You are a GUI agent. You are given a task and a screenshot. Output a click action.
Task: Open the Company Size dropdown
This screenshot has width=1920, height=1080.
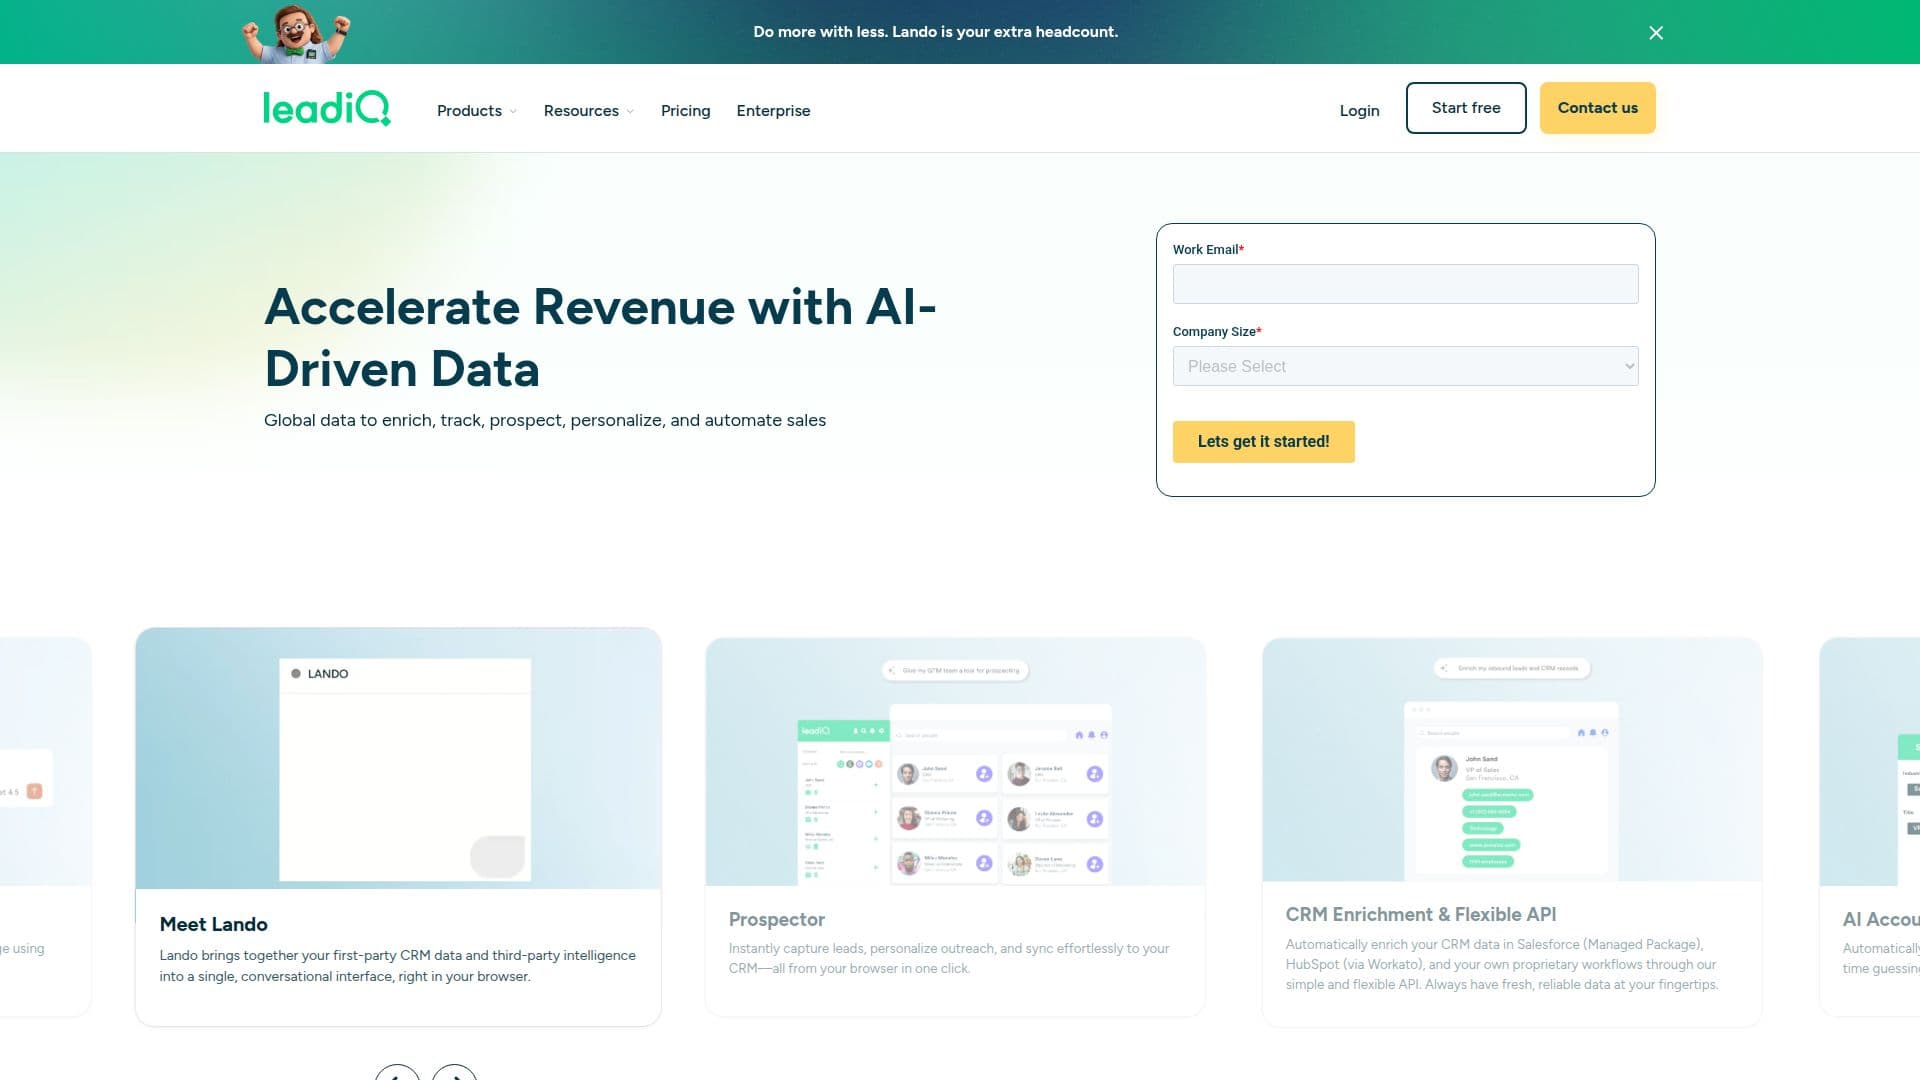coord(1405,366)
